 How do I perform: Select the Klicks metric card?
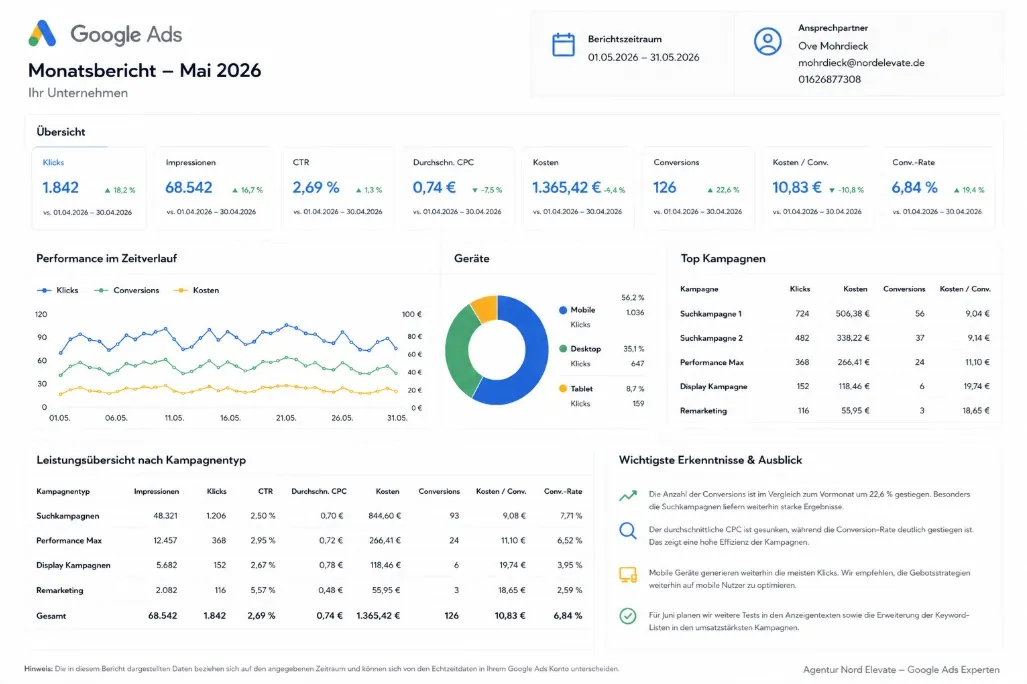click(x=88, y=188)
